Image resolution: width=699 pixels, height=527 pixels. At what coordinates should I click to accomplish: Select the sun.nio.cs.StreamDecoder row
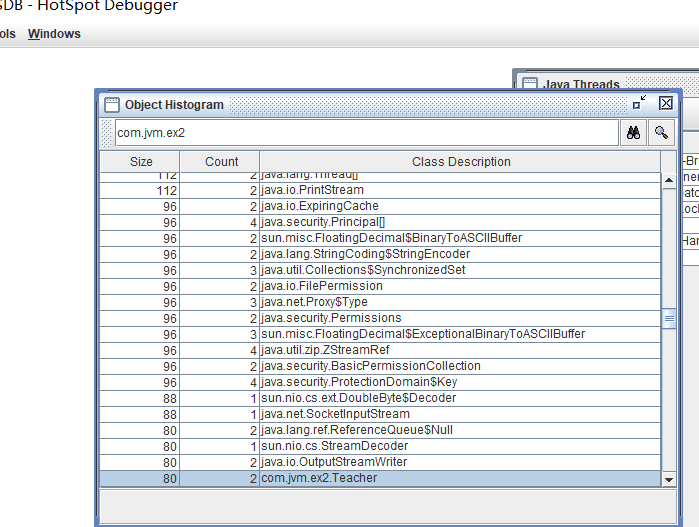(380, 447)
